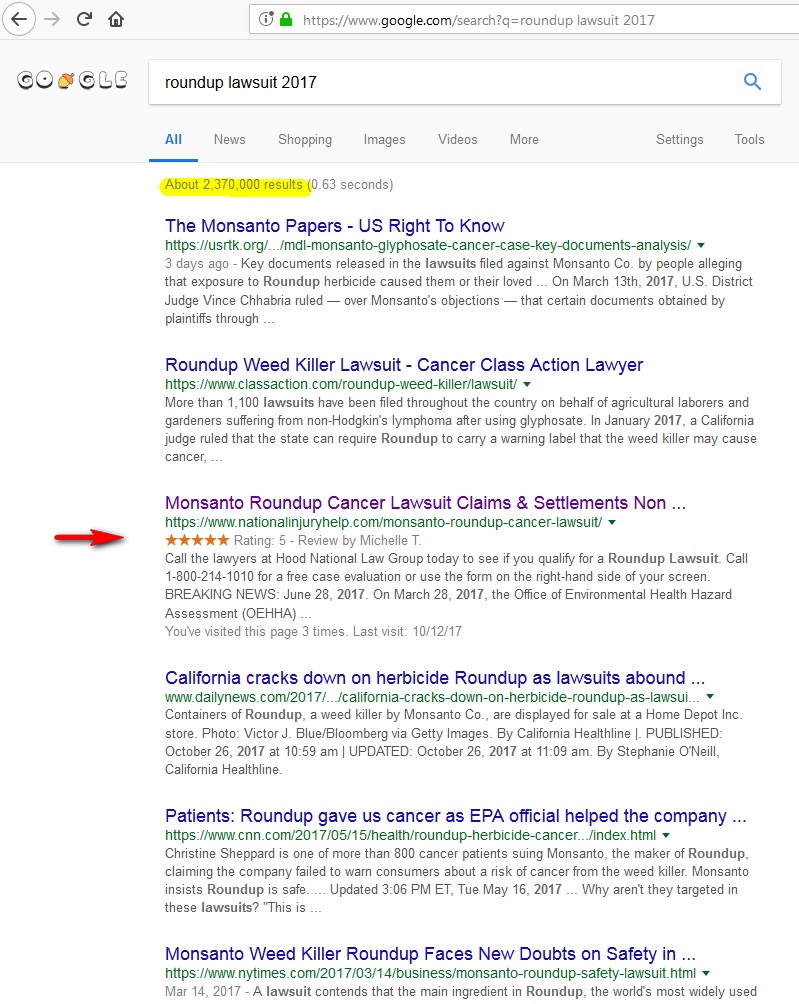Reload the page with the refresh icon

click(84, 19)
